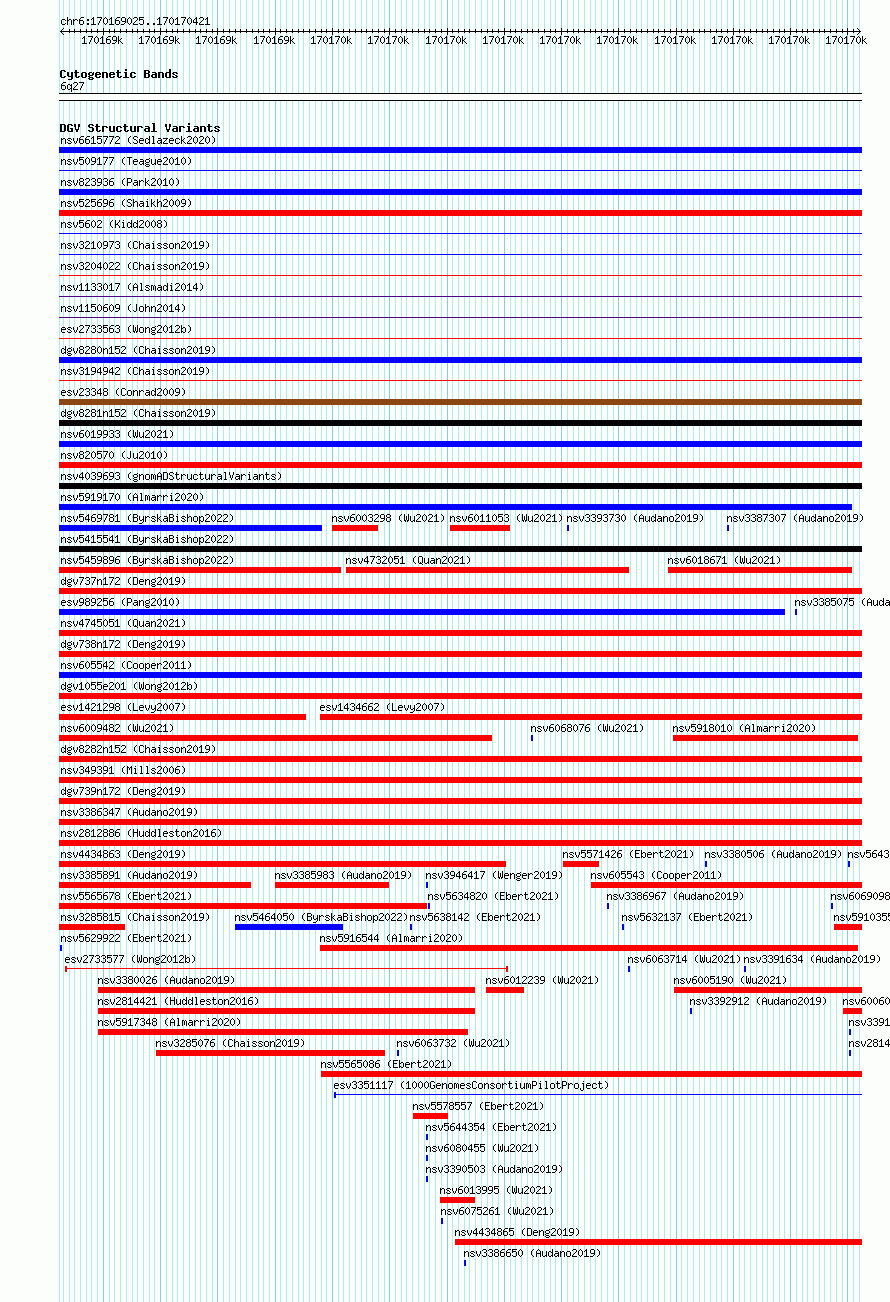Select the 6q27 cytogenetic band label
The image size is (890, 1302).
click(72, 86)
